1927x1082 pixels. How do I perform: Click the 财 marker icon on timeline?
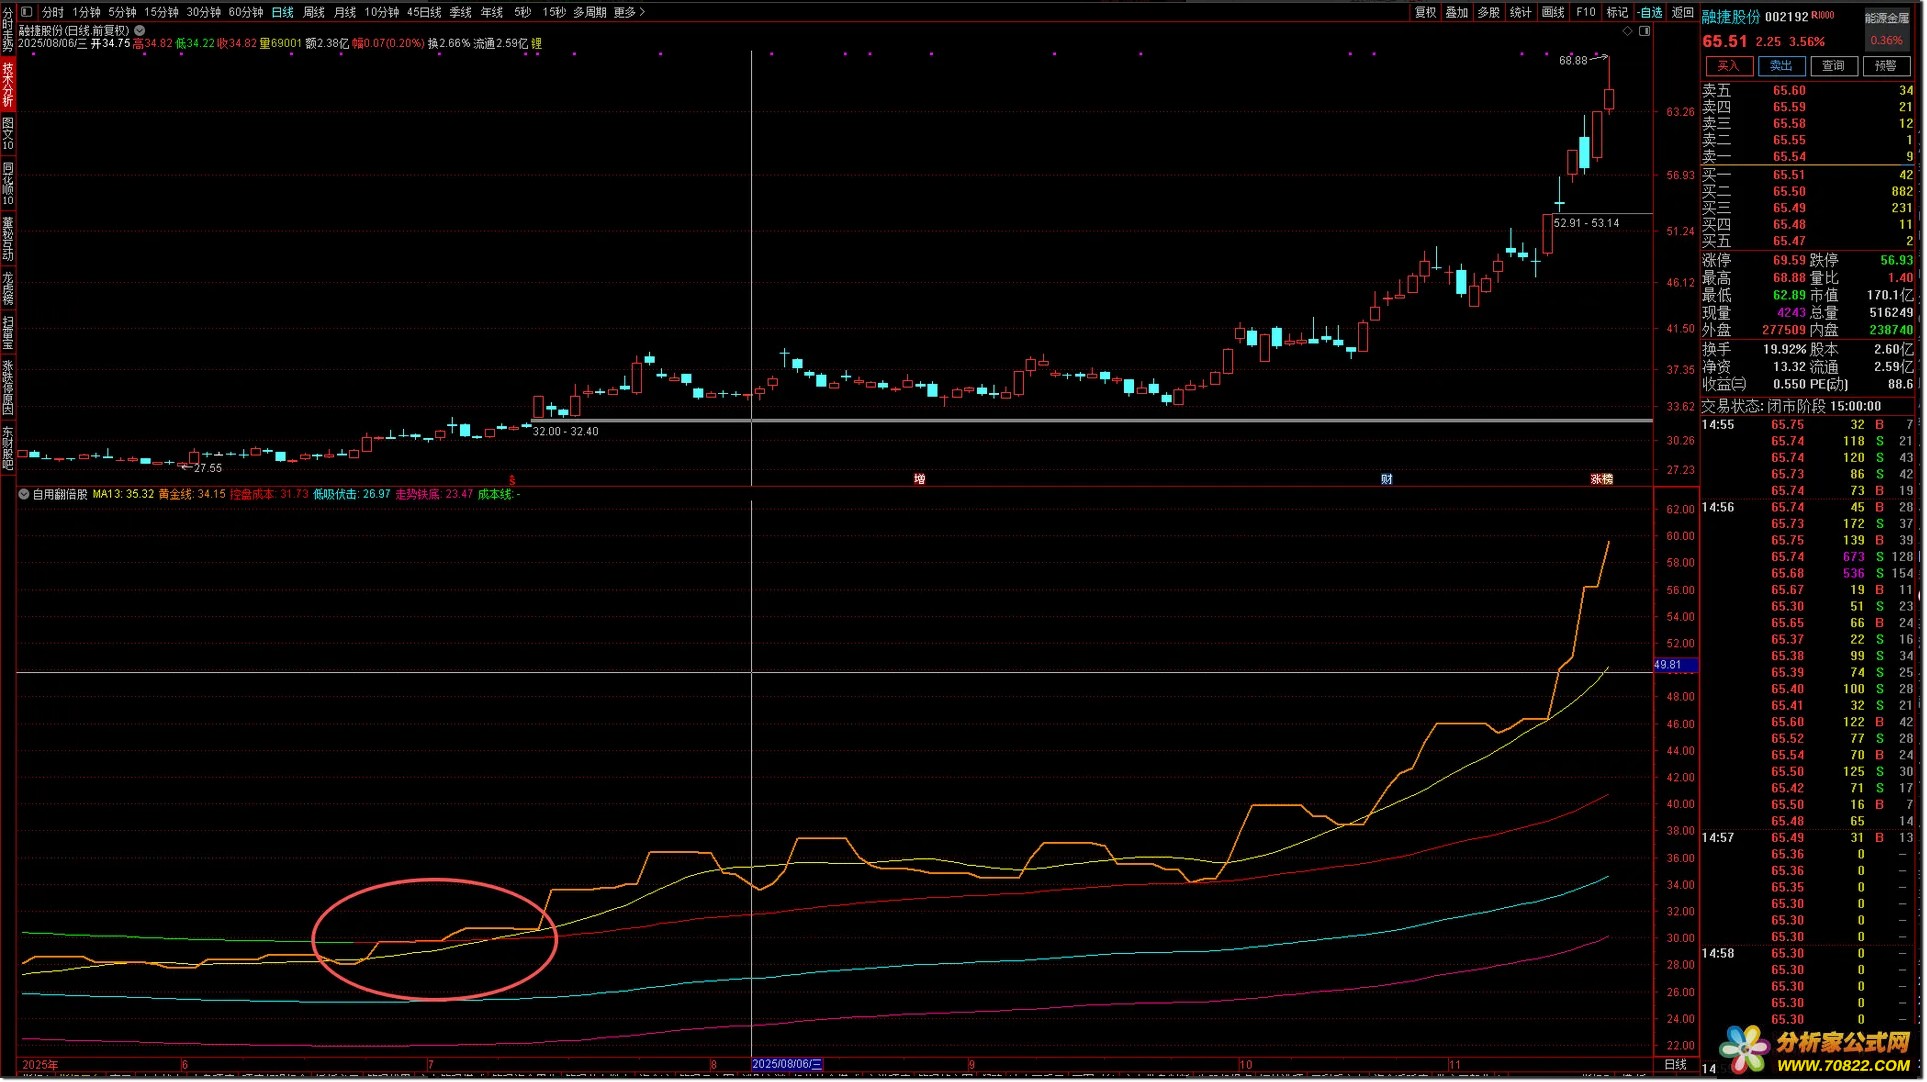coord(1386,479)
